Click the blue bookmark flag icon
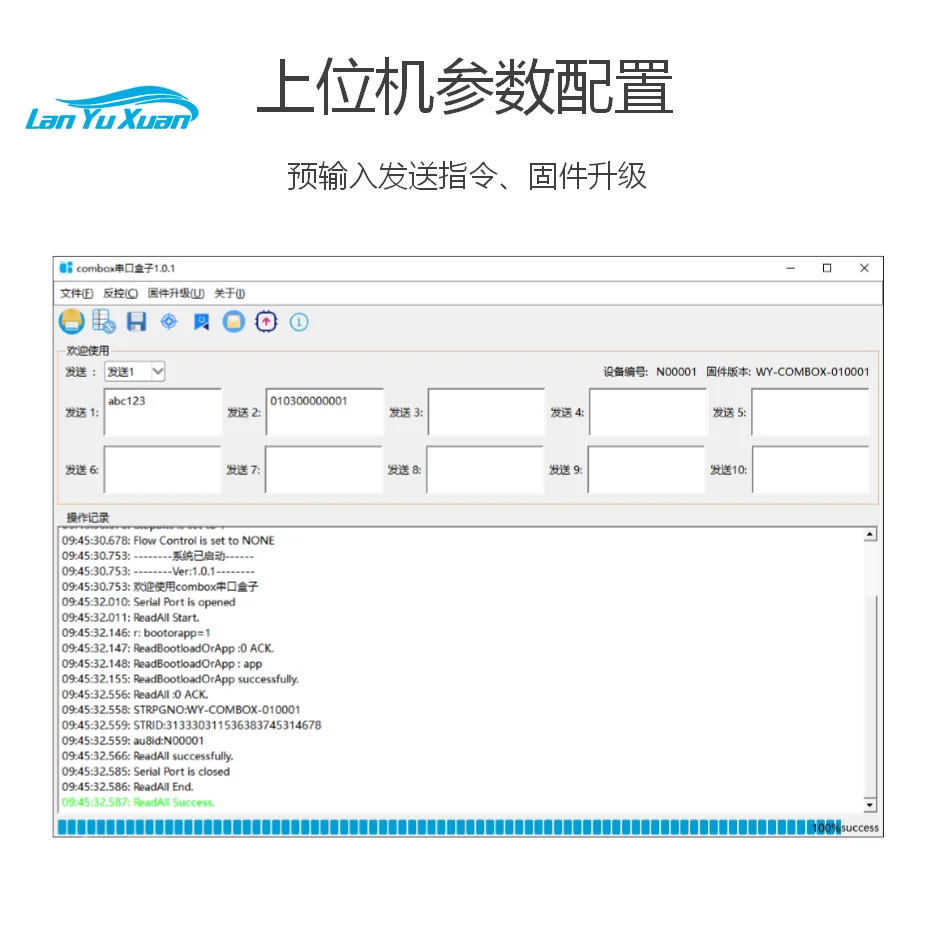This screenshot has width=935, height=933. 202,322
